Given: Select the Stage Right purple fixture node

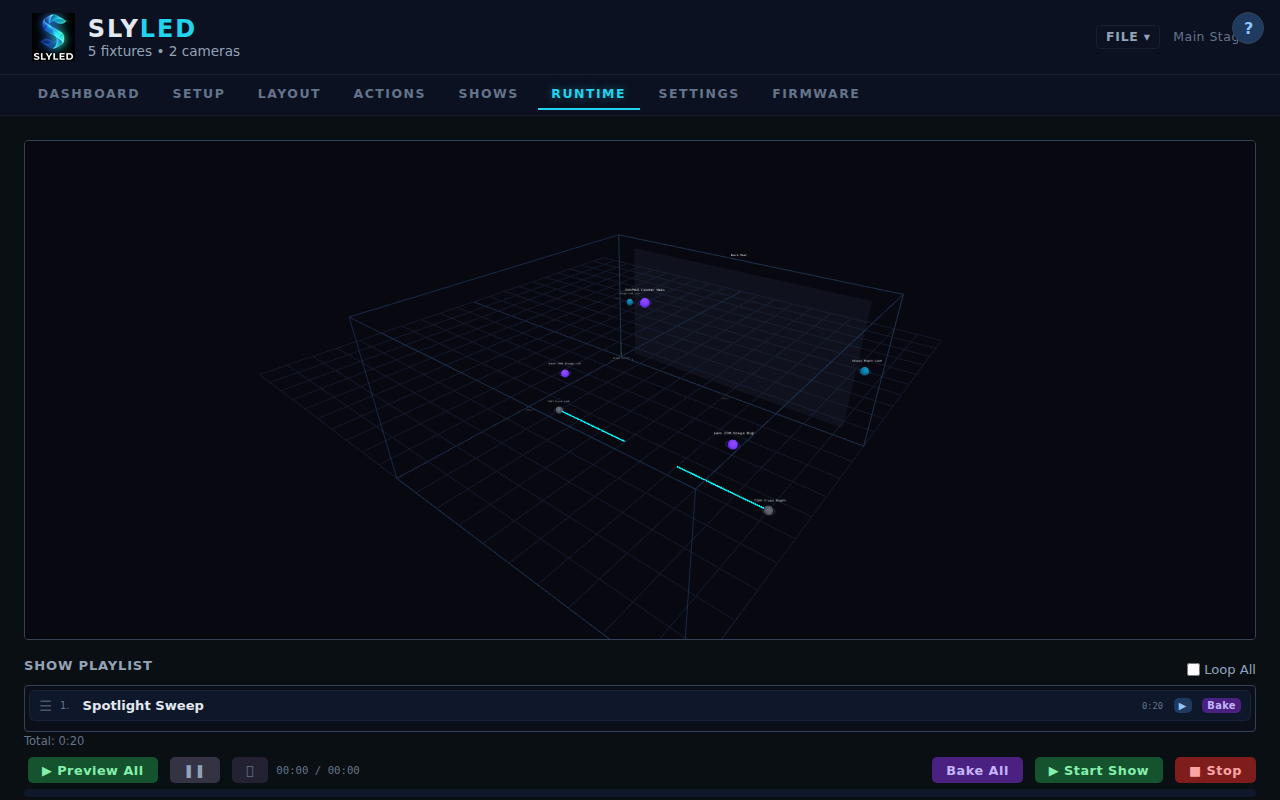Looking at the screenshot, I should 733,444.
